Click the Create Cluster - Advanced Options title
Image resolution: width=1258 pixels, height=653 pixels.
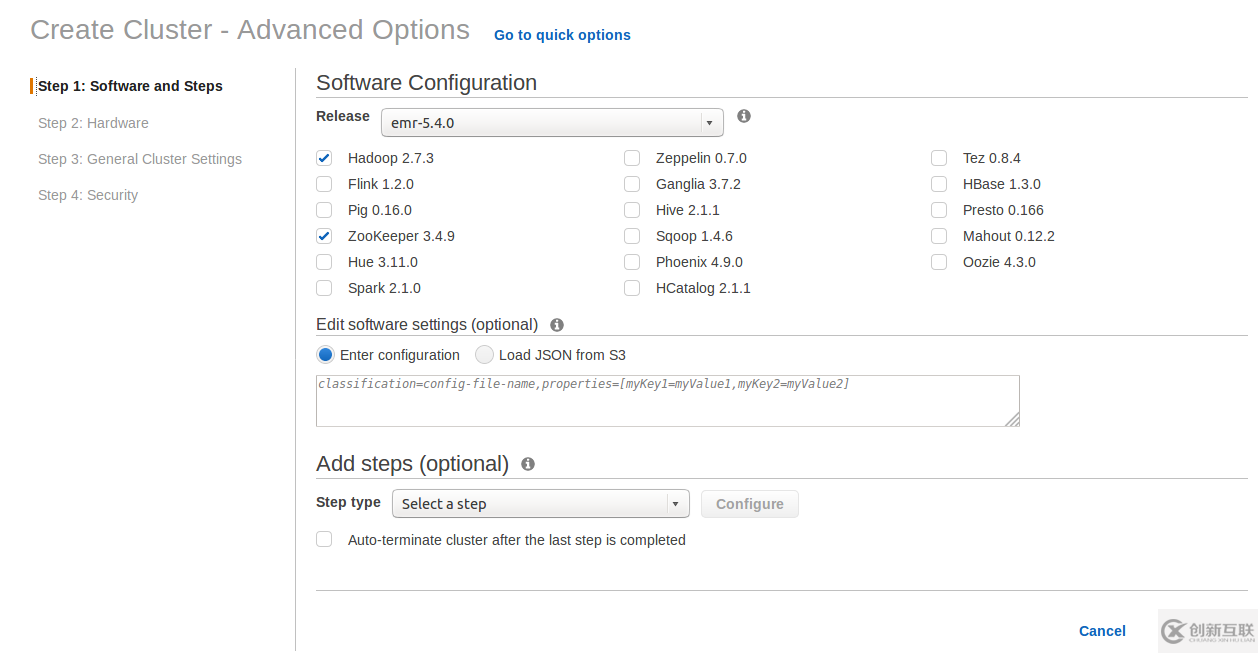coord(250,30)
